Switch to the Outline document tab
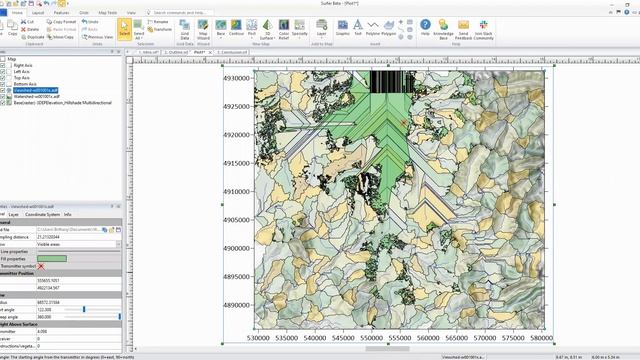This screenshot has height=360, width=640. 176,52
